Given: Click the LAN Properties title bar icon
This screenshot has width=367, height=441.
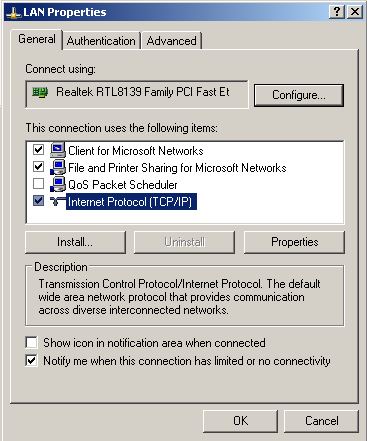Looking at the screenshot, I should point(14,13).
